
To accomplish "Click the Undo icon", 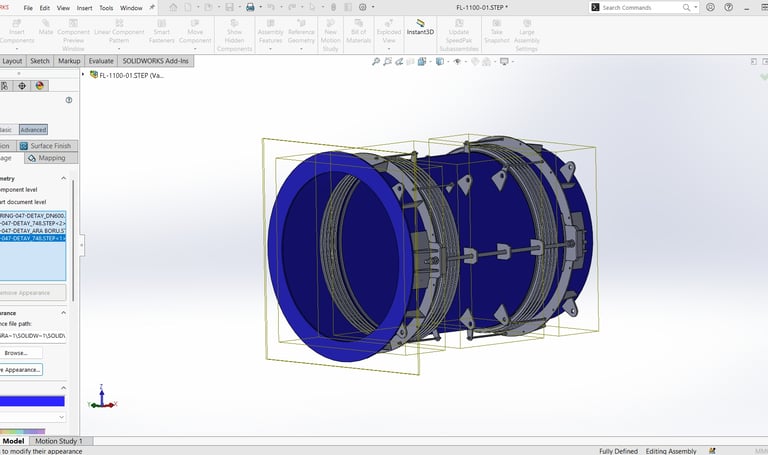I will coord(271,7).
